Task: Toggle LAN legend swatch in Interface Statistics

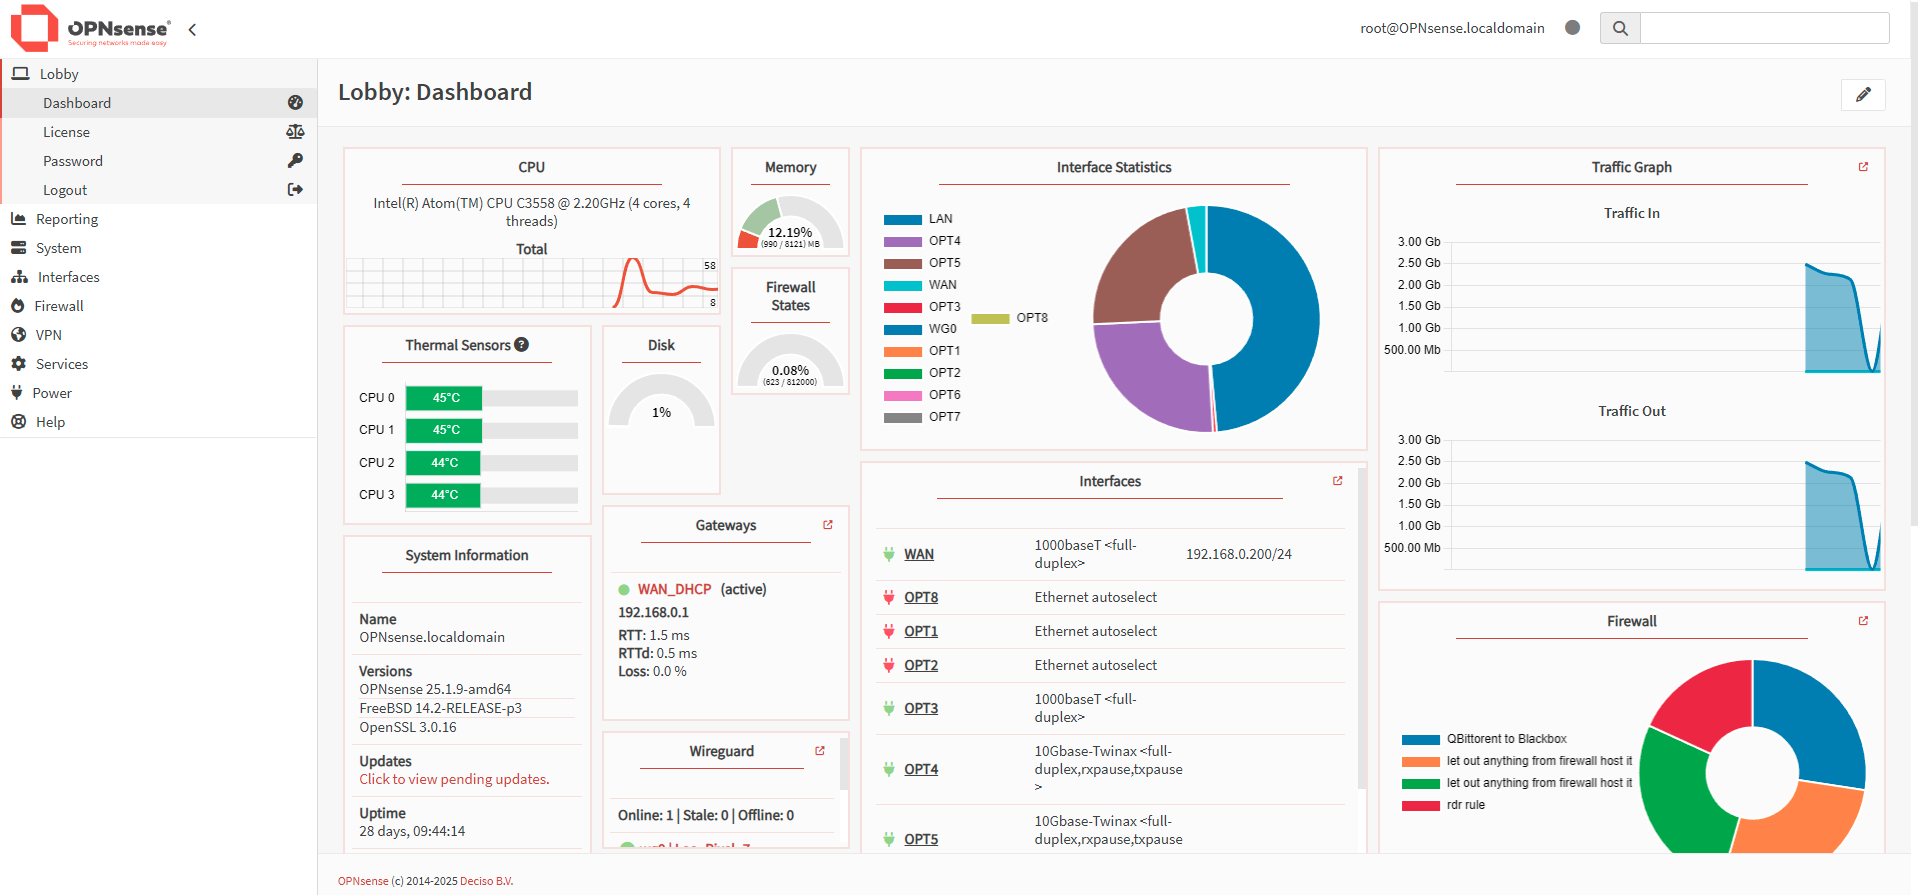Action: pos(903,219)
